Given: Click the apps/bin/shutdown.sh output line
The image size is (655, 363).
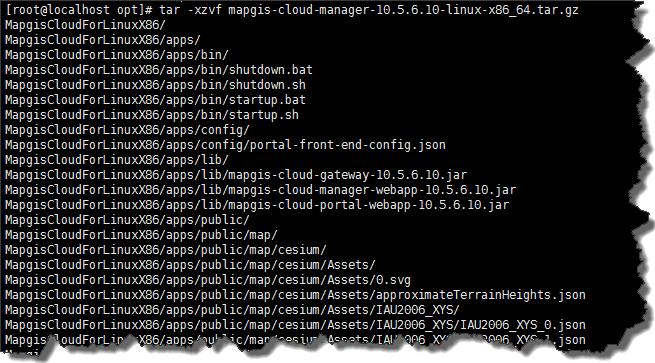Looking at the screenshot, I should pos(155,85).
